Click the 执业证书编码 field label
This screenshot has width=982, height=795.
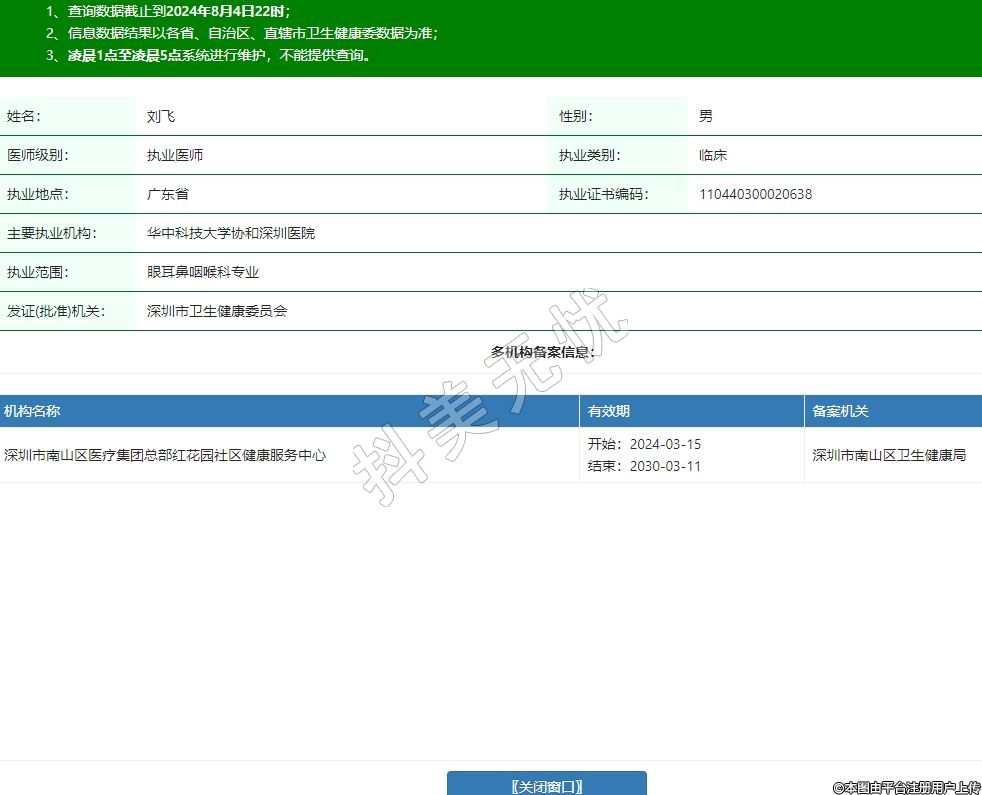tap(603, 194)
